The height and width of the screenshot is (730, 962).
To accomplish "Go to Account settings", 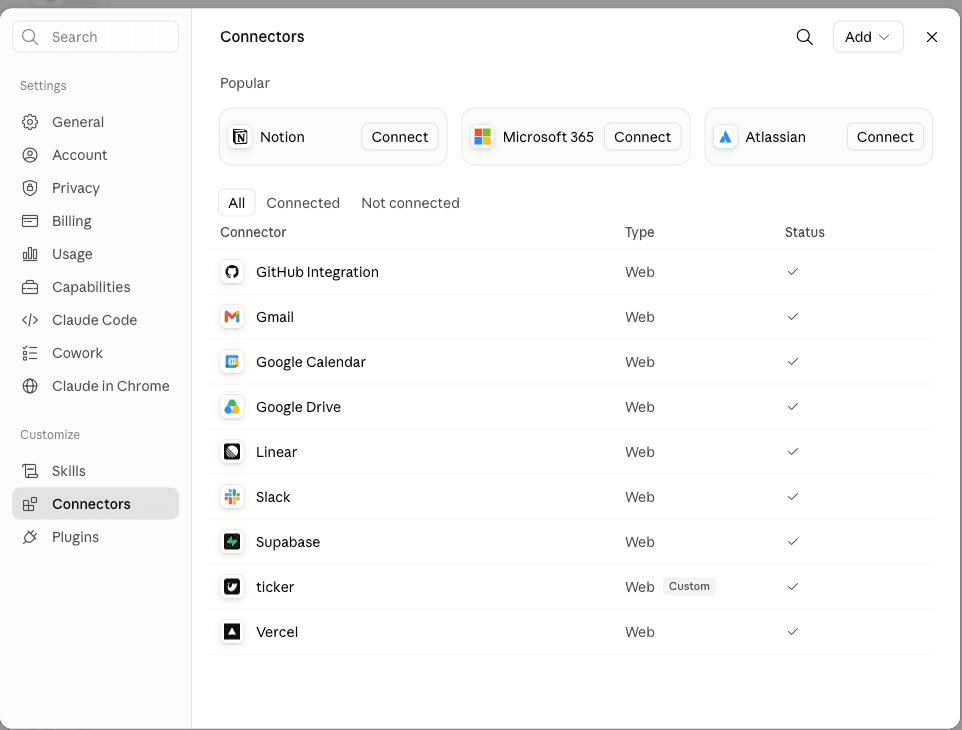I will point(96,155).
